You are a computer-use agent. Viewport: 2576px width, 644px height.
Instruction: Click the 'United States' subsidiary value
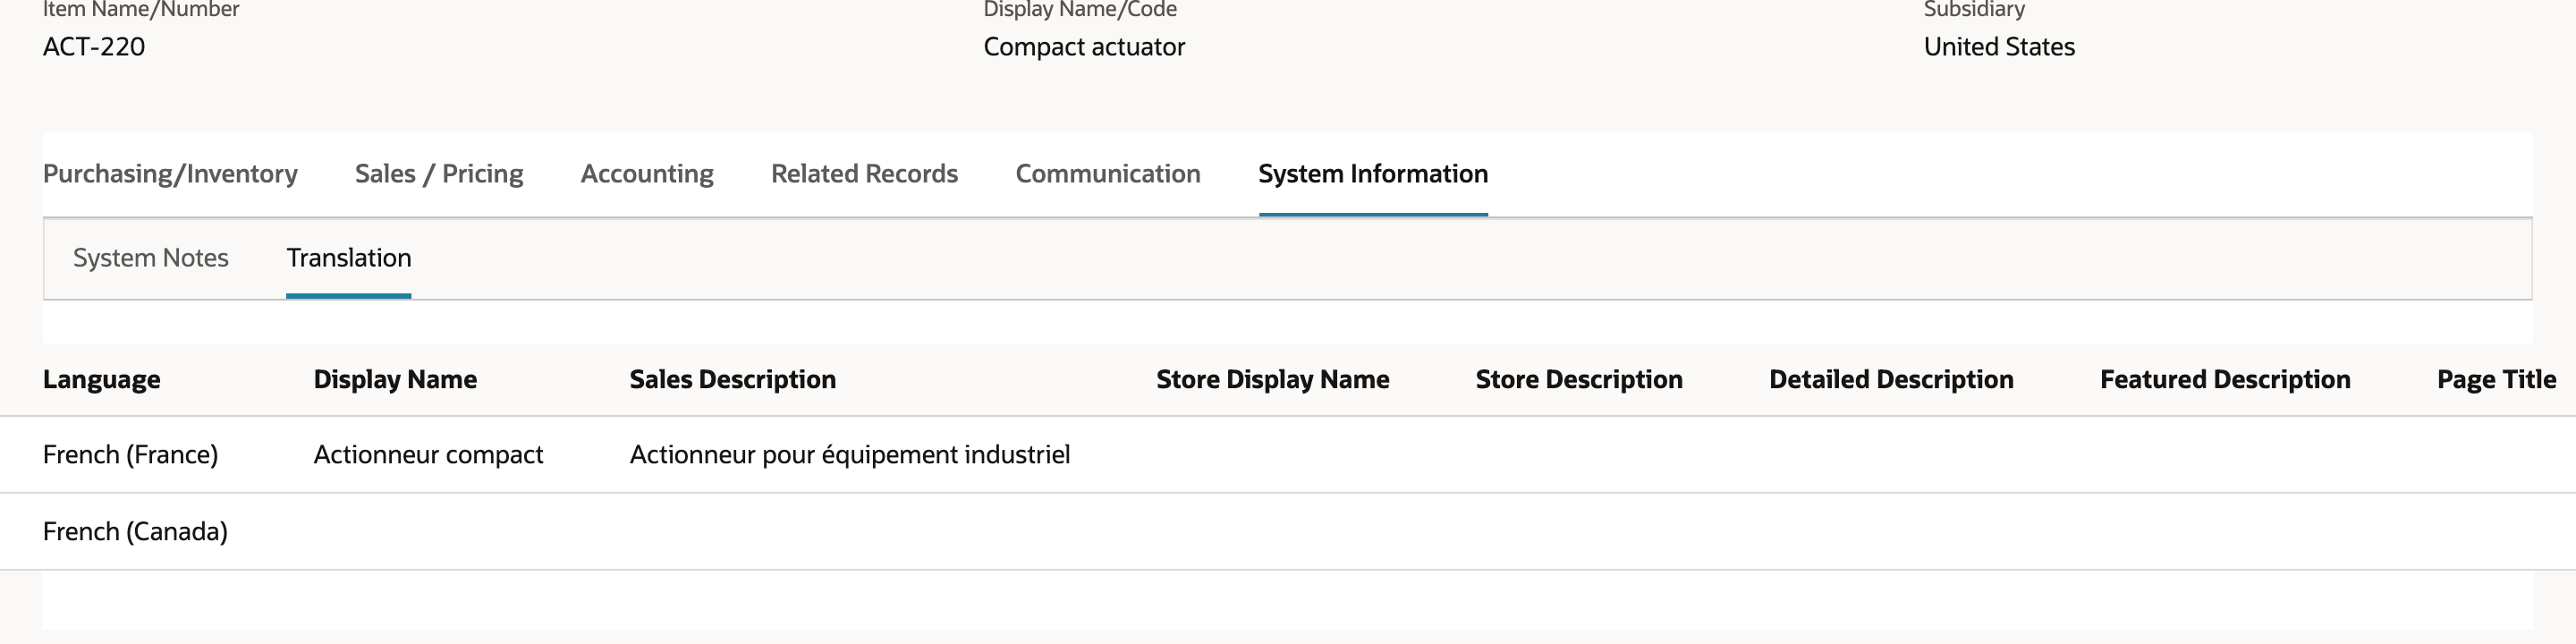pos(1999,47)
